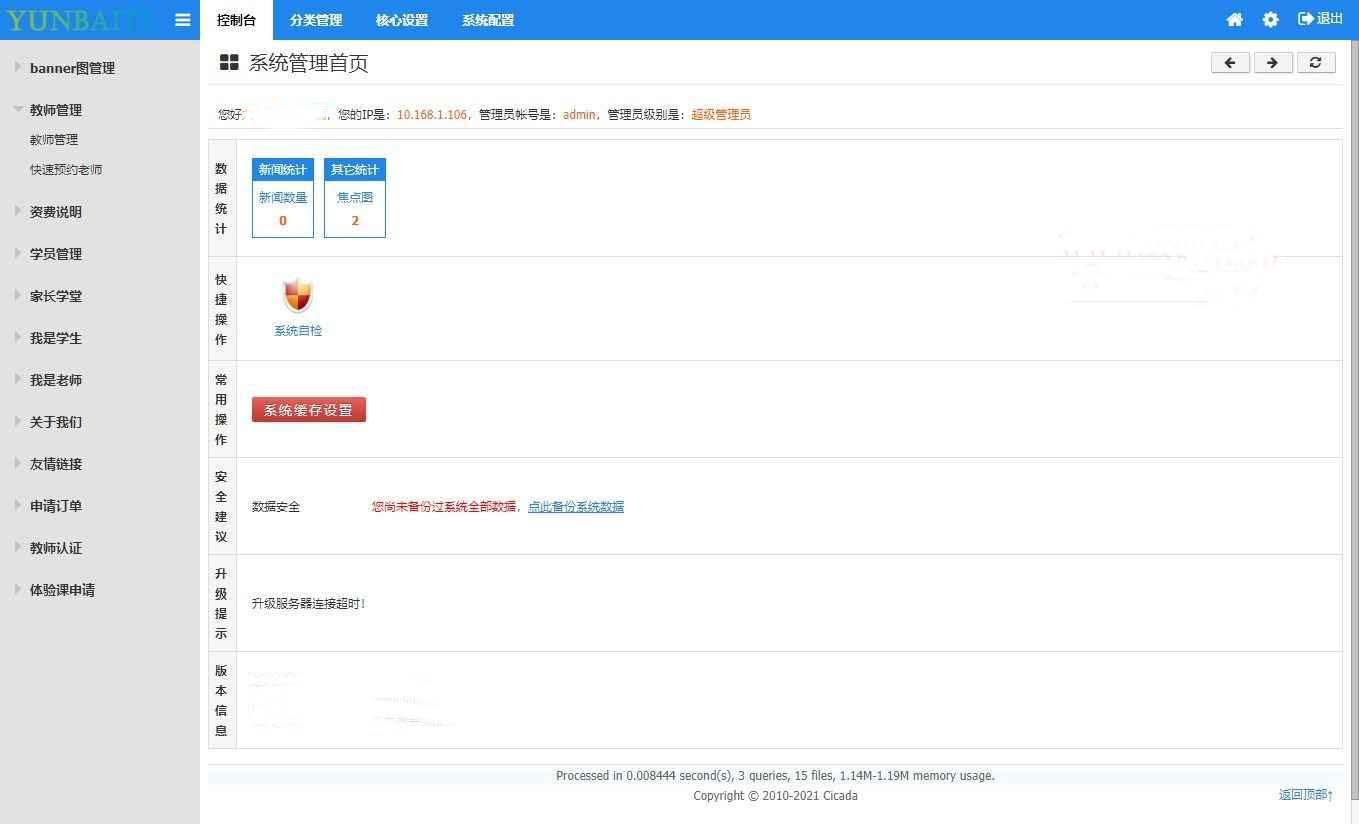Open settings gear icon in header
Viewport: 1359px width, 824px height.
[1270, 20]
